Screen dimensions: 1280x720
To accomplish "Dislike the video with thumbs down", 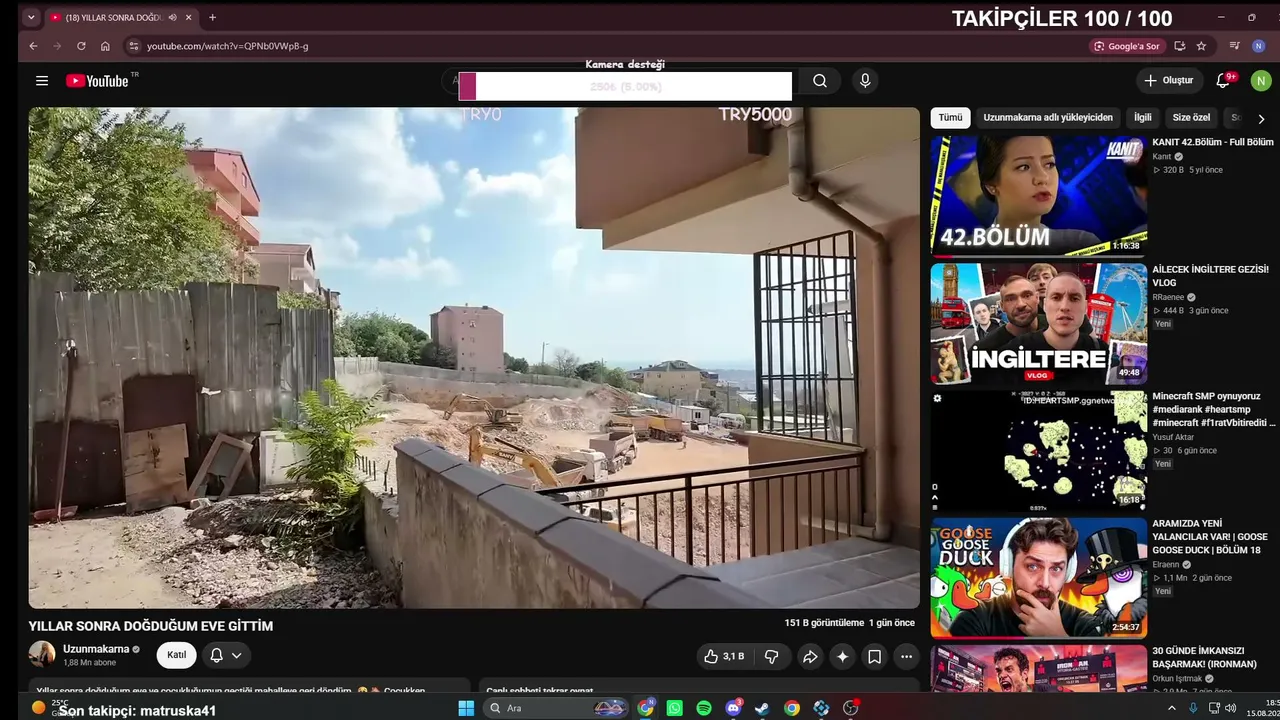I will tap(772, 656).
